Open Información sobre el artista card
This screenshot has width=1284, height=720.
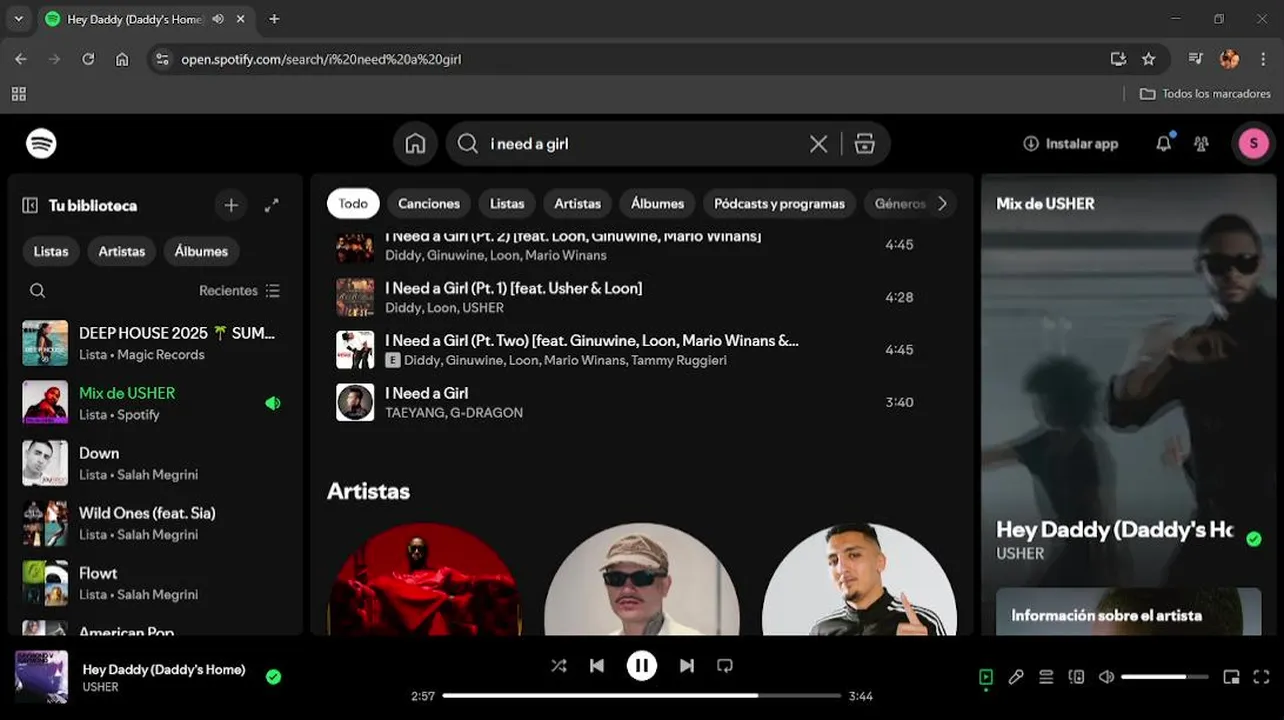pyautogui.click(x=1128, y=612)
